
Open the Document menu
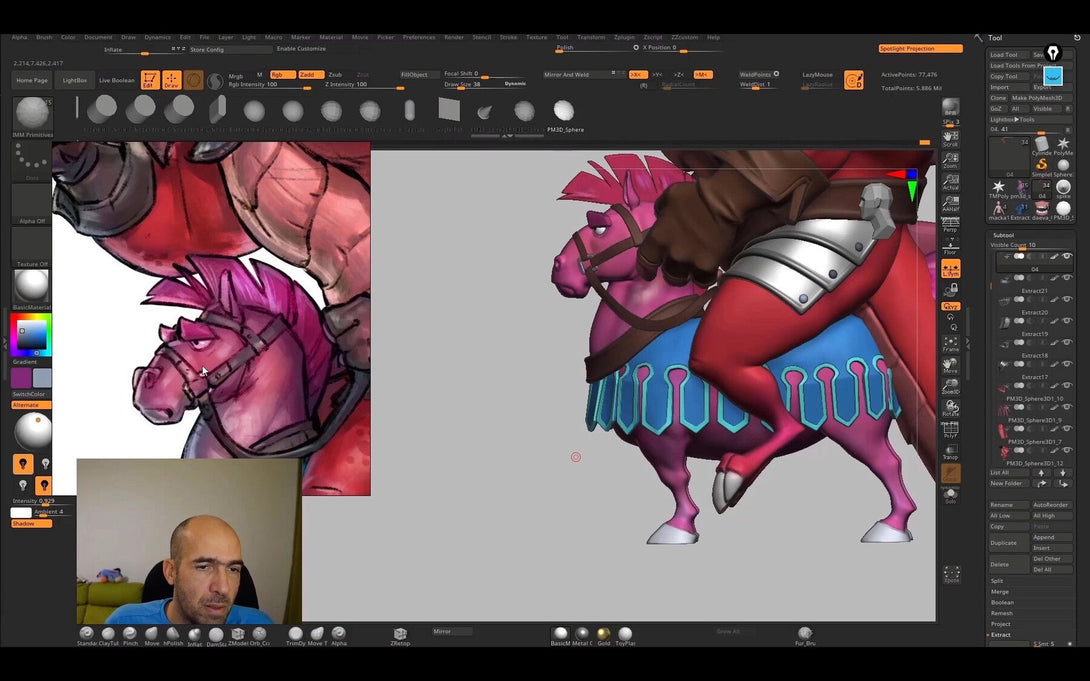[x=98, y=38]
